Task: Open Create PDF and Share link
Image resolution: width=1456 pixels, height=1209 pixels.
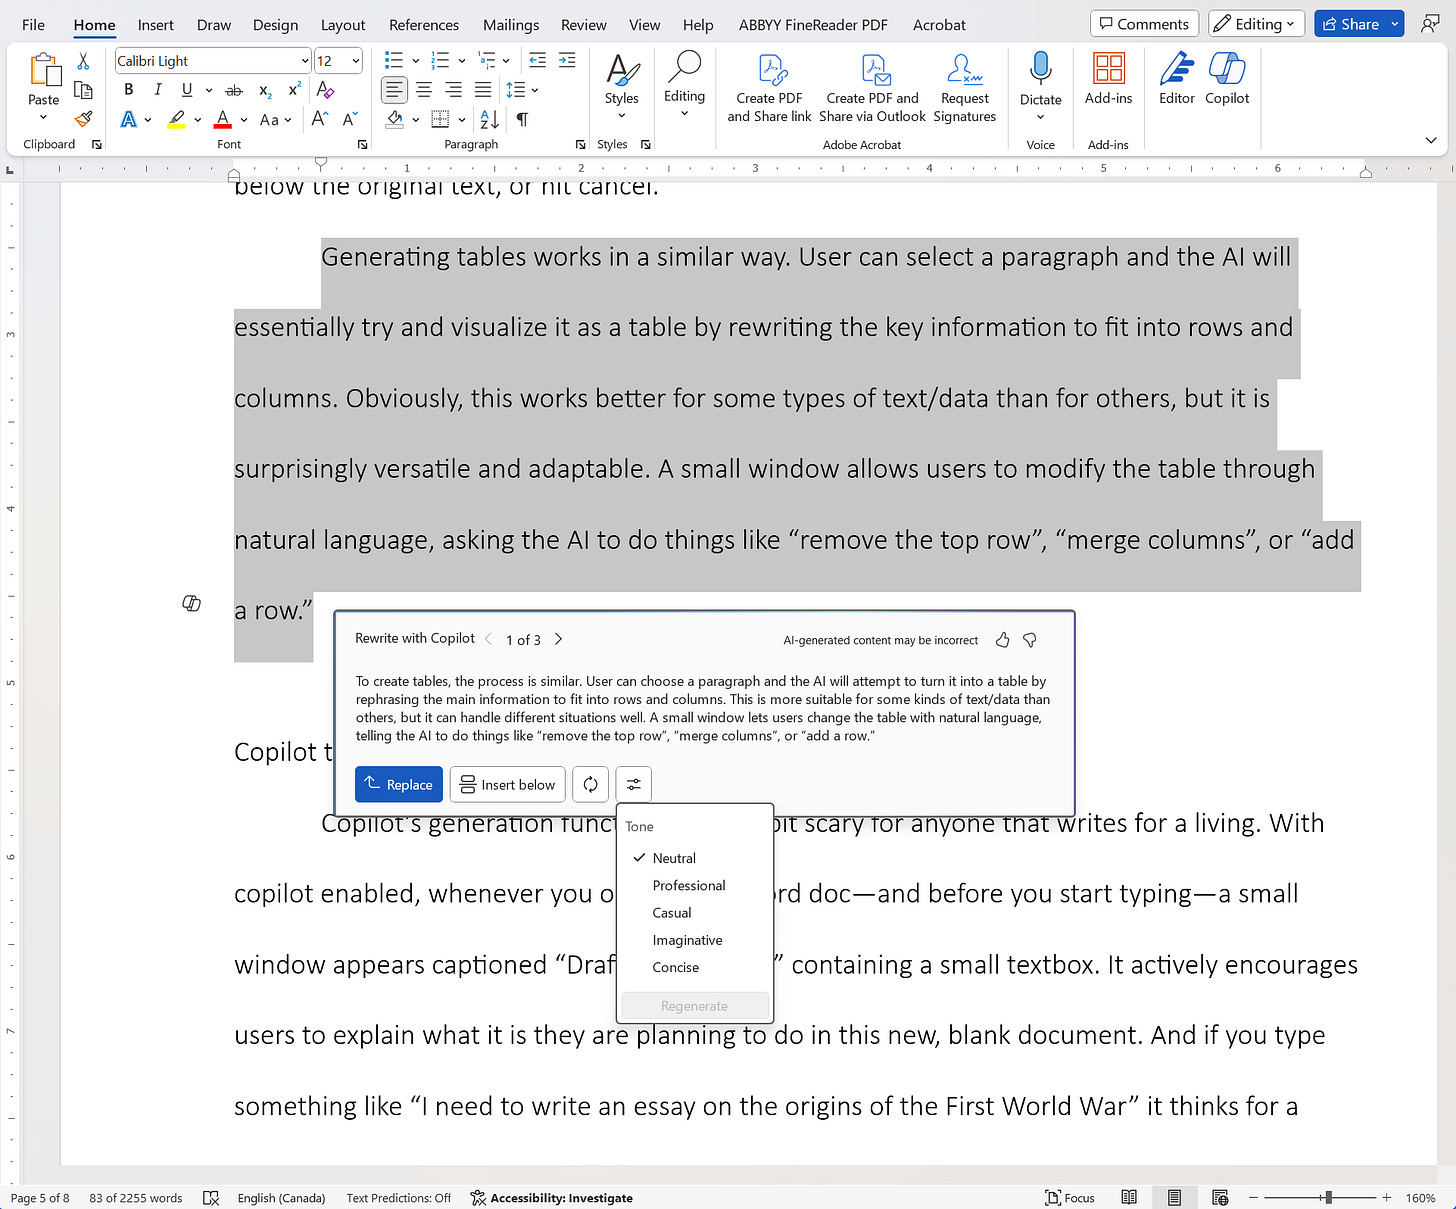Action: pos(769,89)
